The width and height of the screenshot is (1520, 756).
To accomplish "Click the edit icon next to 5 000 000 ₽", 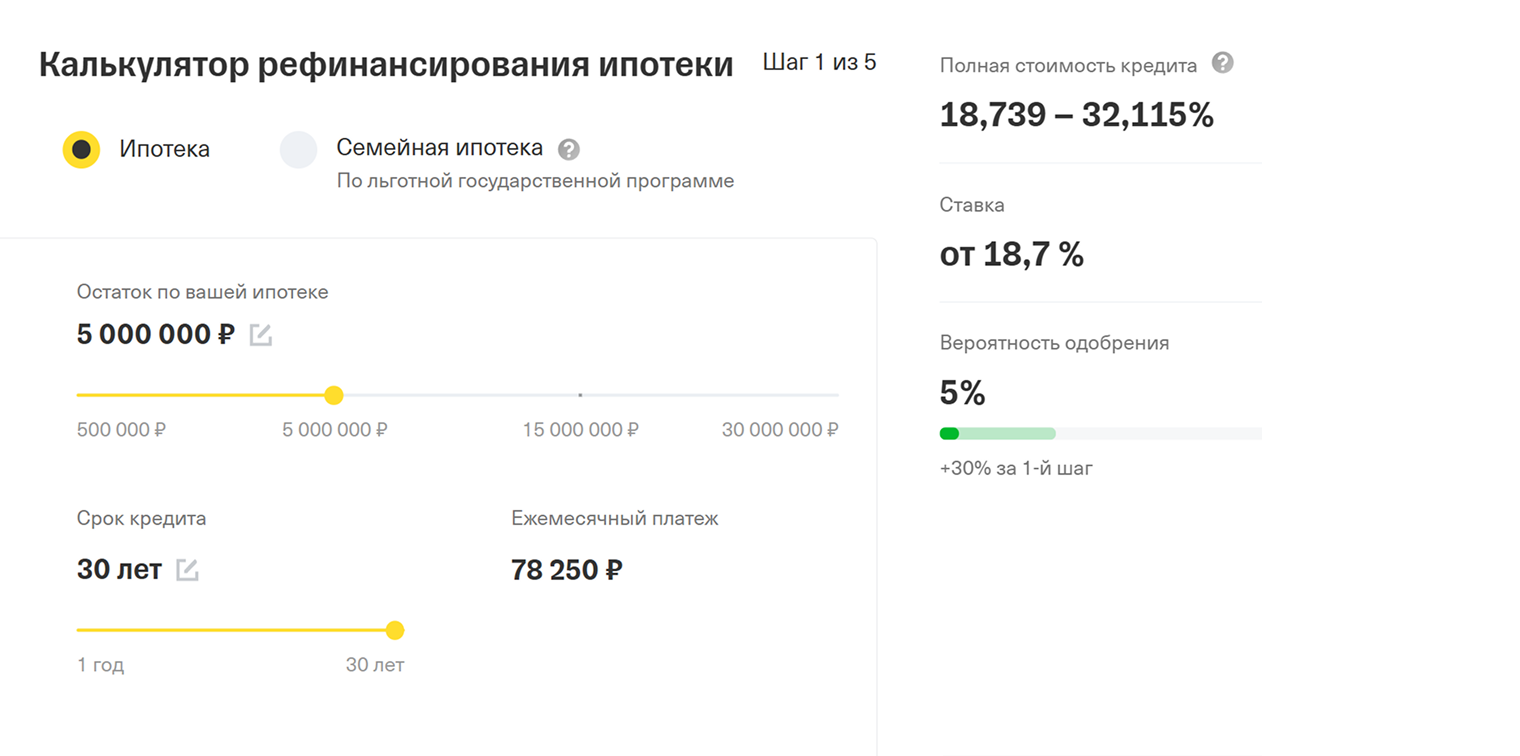I will [x=261, y=335].
